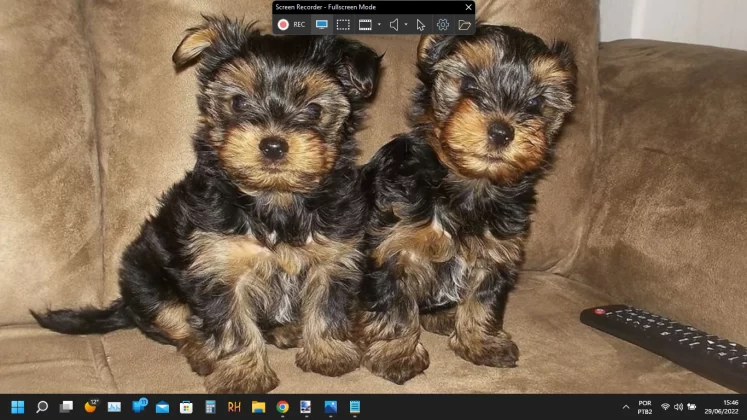Open the Calculator app from taskbar
Image resolution: width=747 pixels, height=420 pixels.
click(210, 407)
